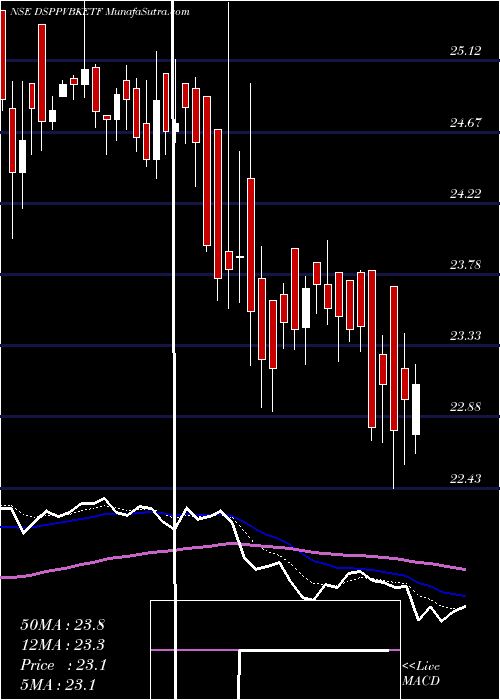This screenshot has width=500, height=700.
Task: Click the <<Live MACD label
Action: pyautogui.click(x=421, y=673)
